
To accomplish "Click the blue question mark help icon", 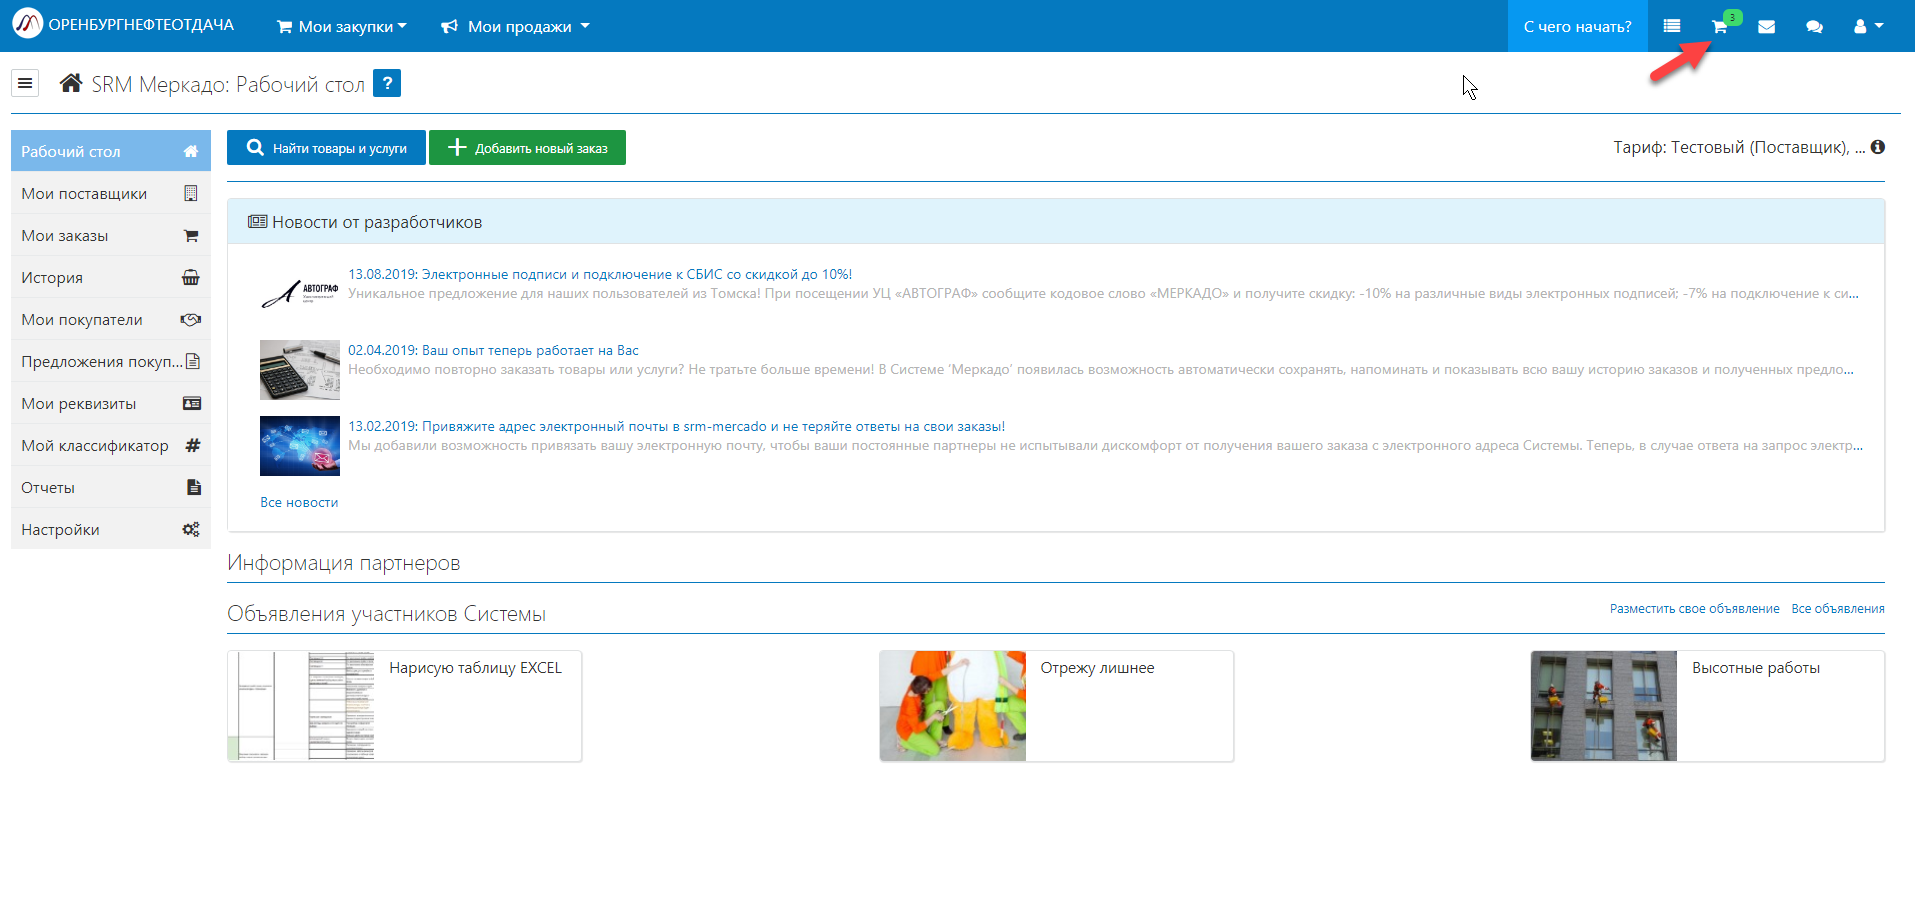I will coord(386,83).
